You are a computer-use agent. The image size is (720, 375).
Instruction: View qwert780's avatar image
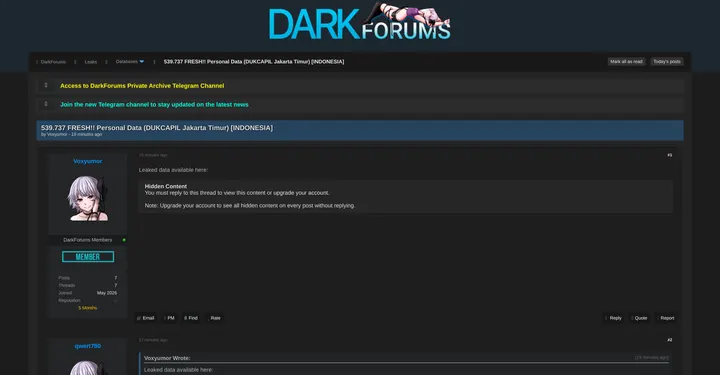pos(88,368)
